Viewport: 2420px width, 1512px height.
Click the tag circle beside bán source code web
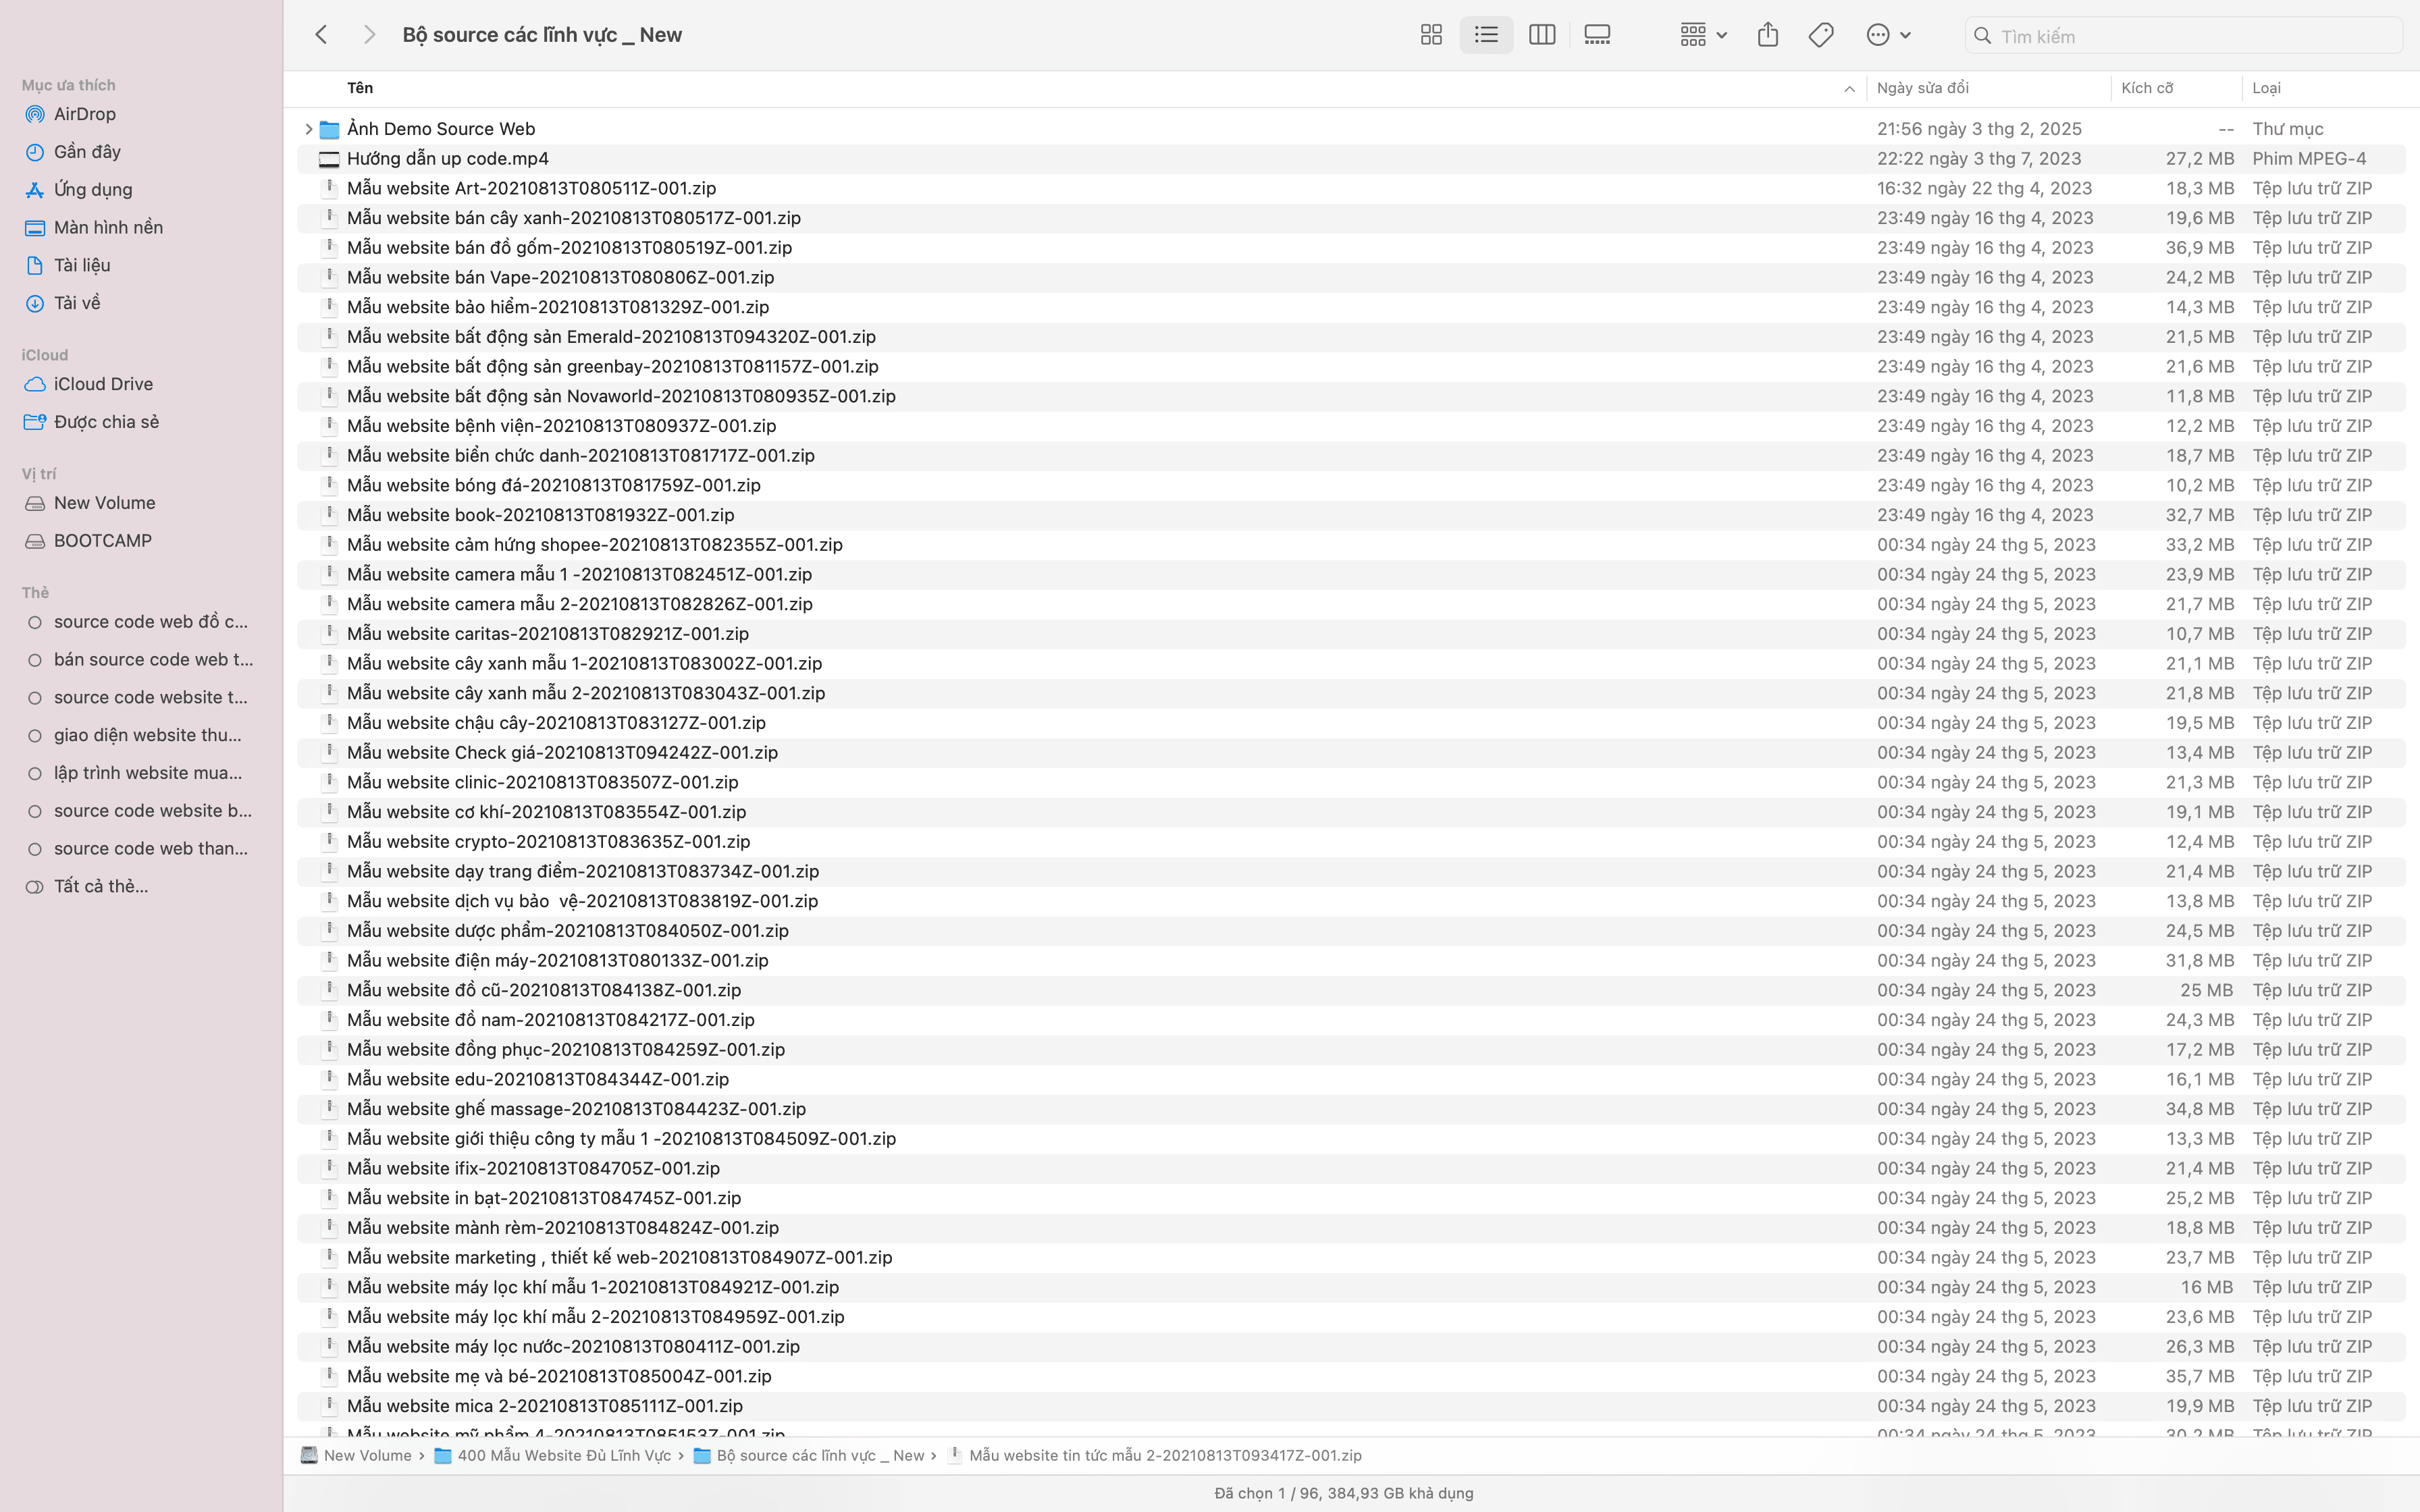[x=34, y=659]
